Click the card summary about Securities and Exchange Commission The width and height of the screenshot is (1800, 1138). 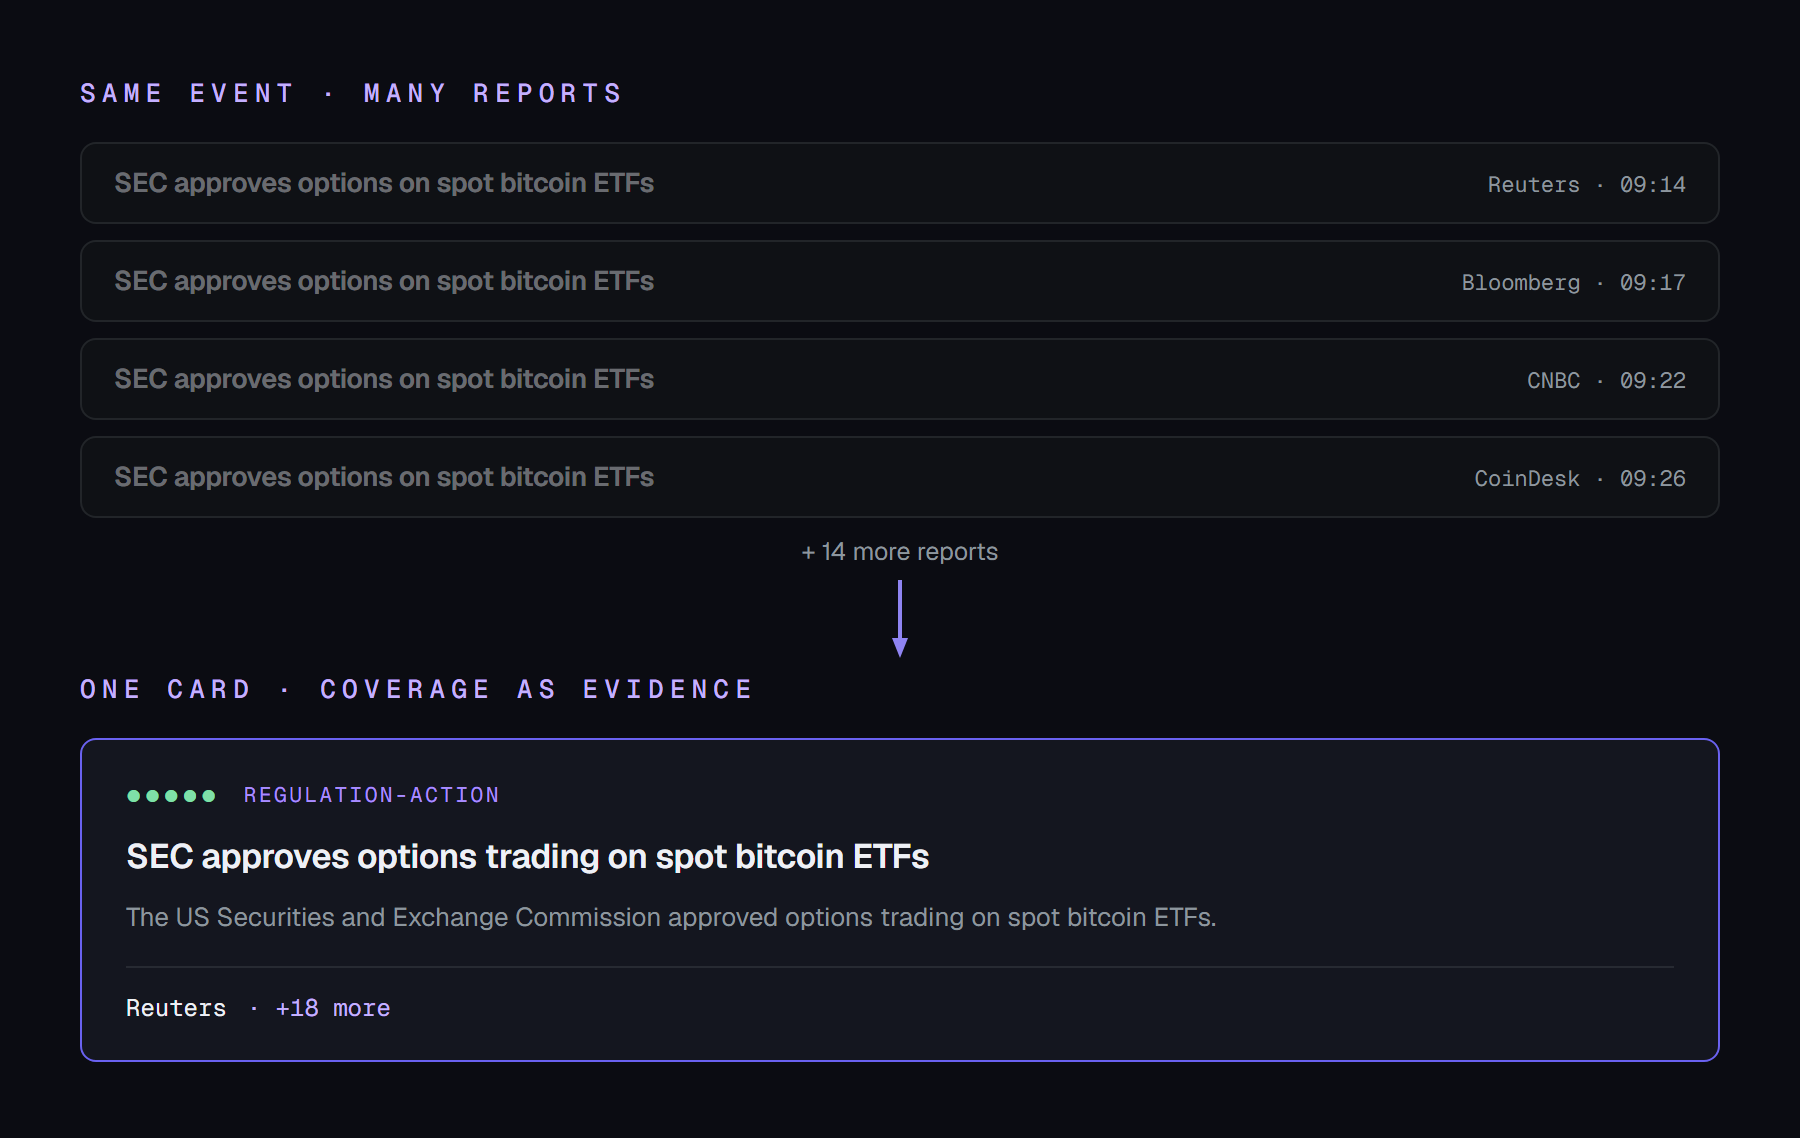[x=671, y=917]
